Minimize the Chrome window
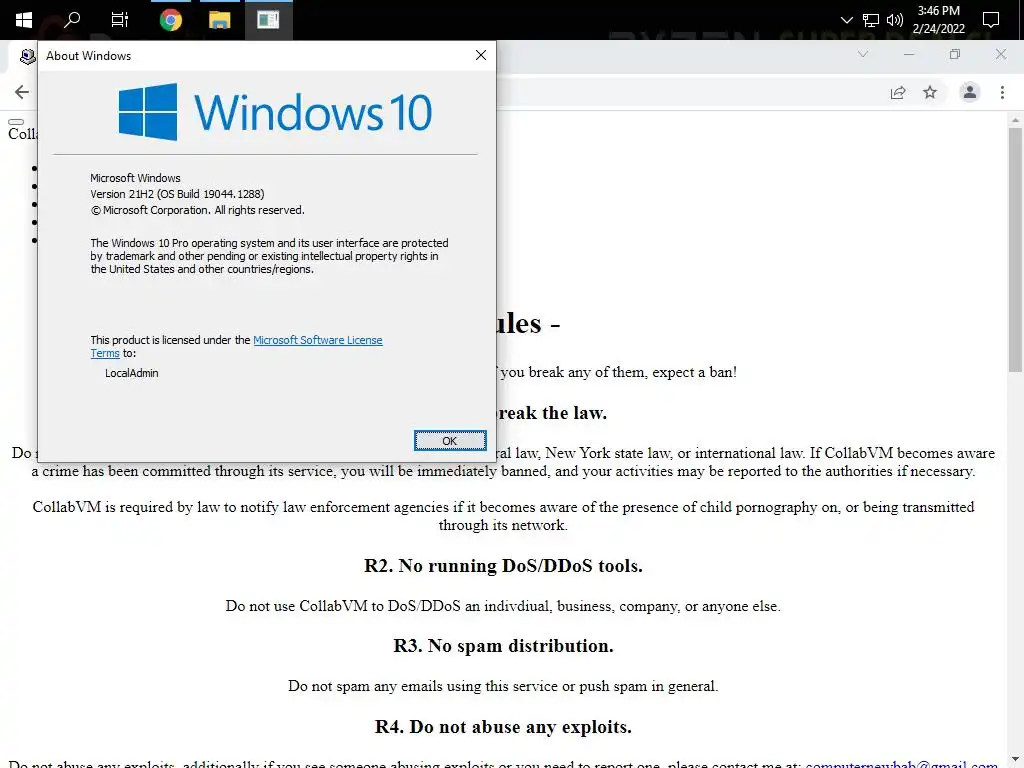The image size is (1024, 768). coord(909,54)
